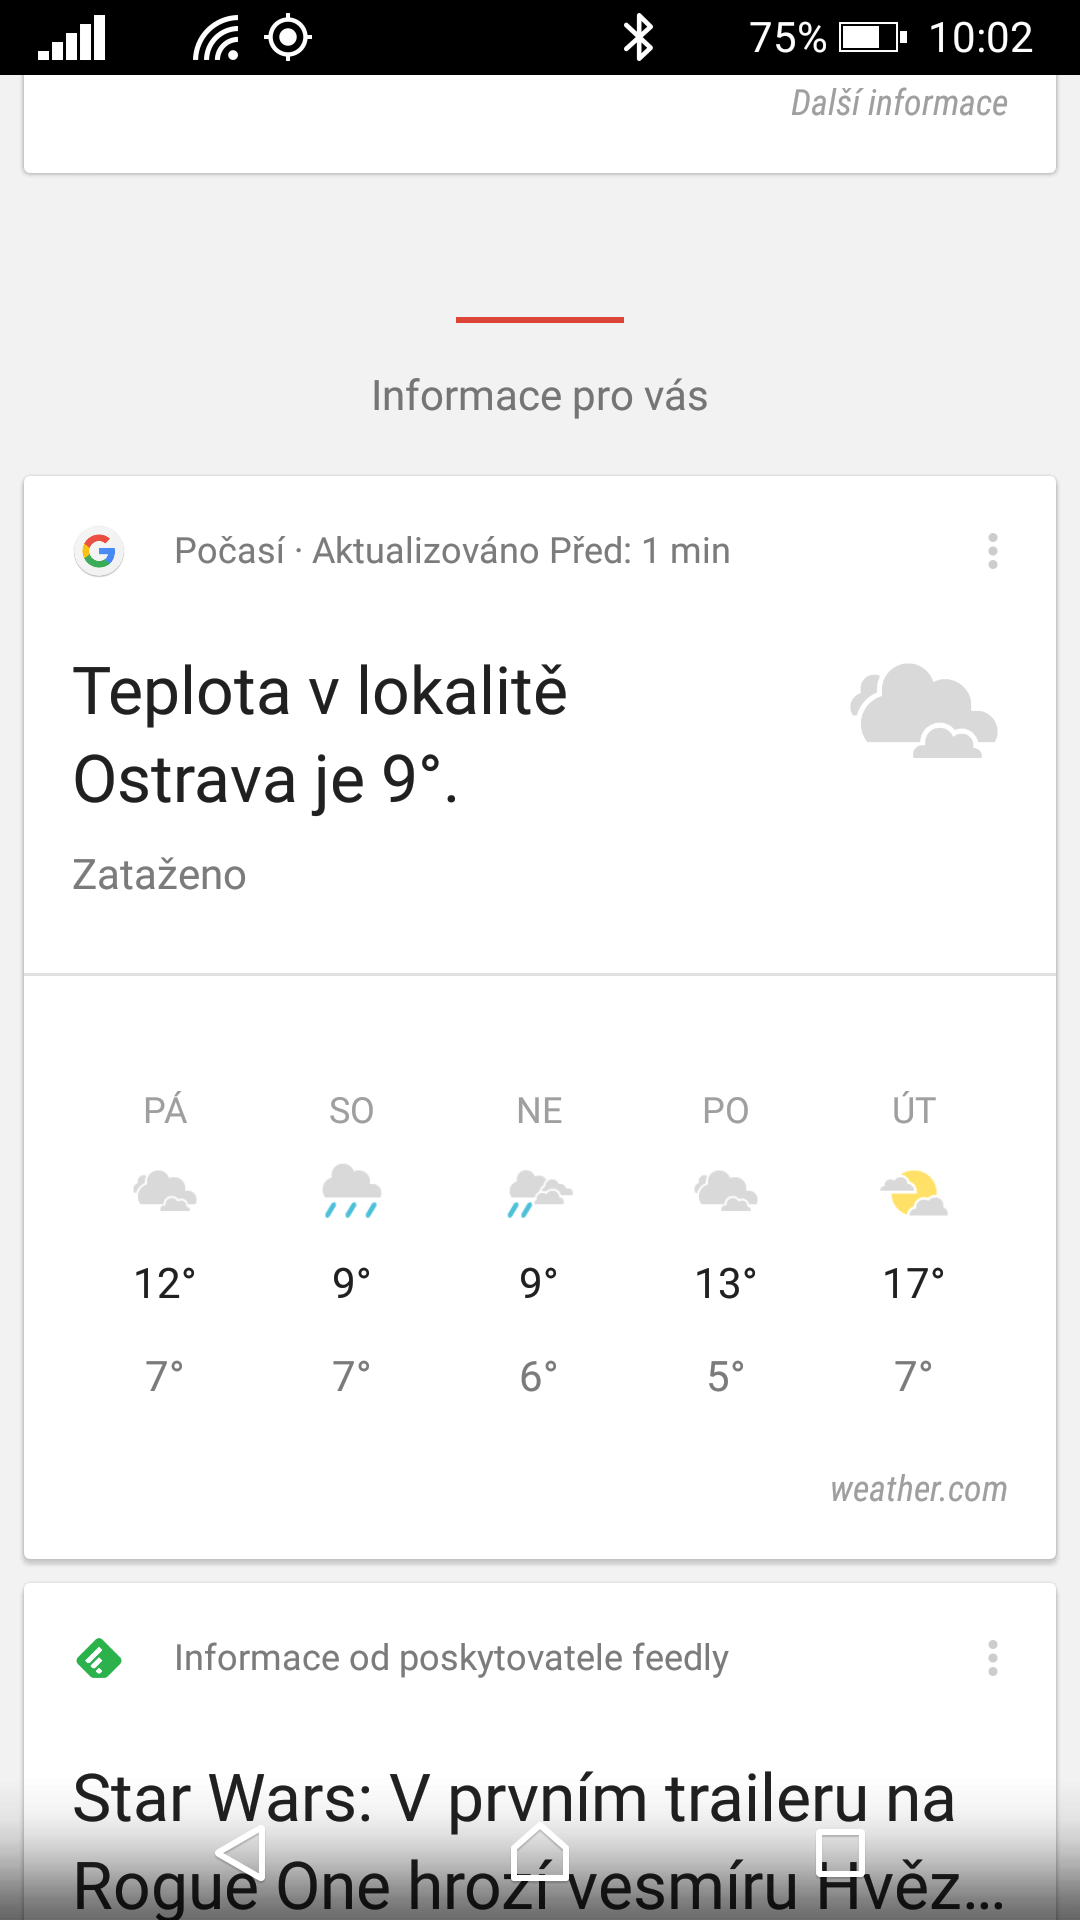Image resolution: width=1080 pixels, height=1920 pixels.
Task: Tap the feedly logo icon
Action: click(99, 1658)
